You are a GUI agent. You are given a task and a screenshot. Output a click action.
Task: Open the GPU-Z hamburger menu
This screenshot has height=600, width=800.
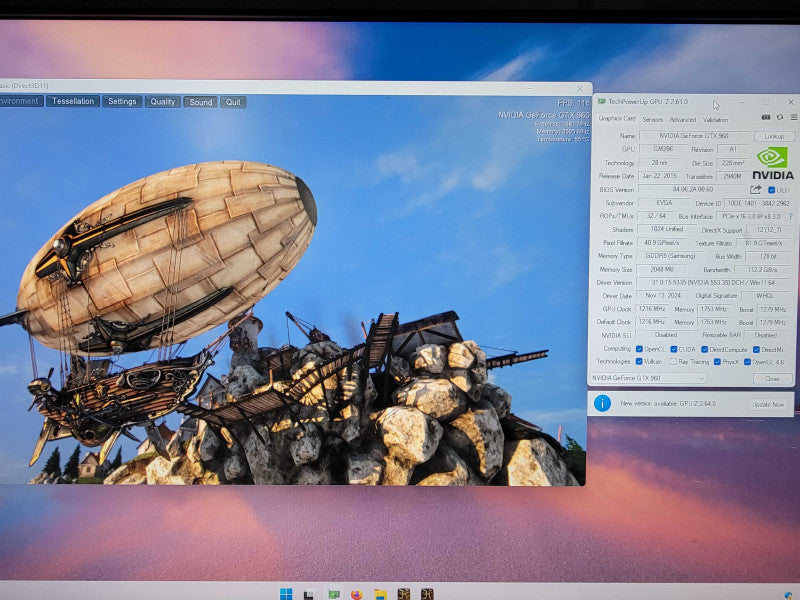point(793,117)
